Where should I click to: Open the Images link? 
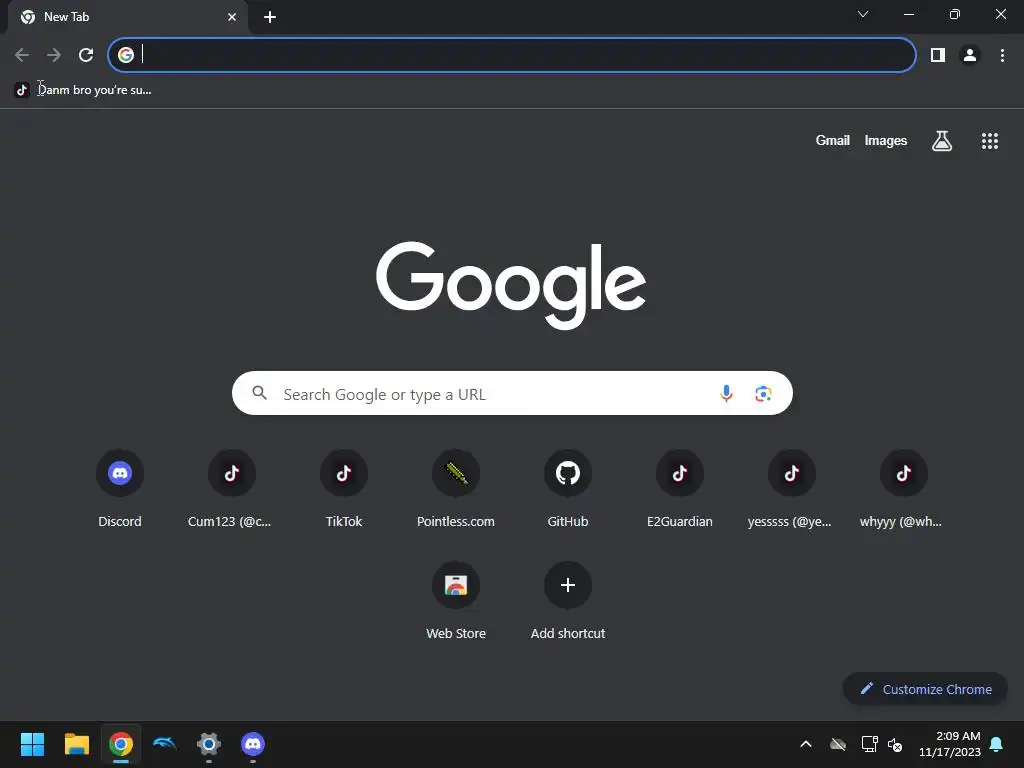[886, 140]
